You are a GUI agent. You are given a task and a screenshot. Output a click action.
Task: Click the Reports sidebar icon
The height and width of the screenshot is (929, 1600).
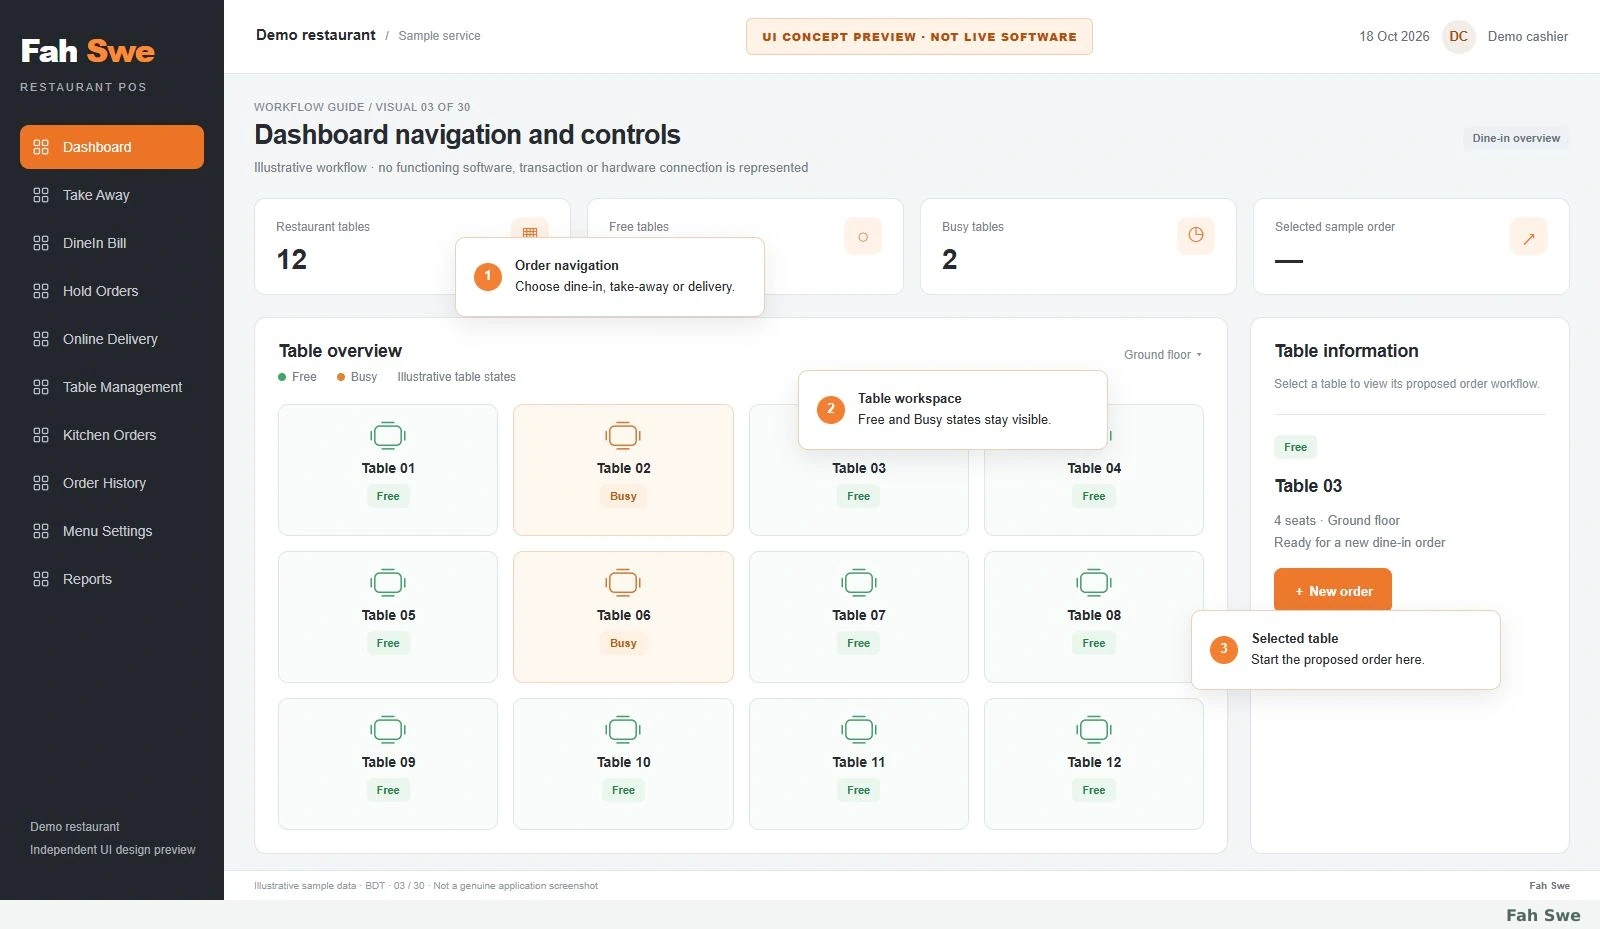41,579
